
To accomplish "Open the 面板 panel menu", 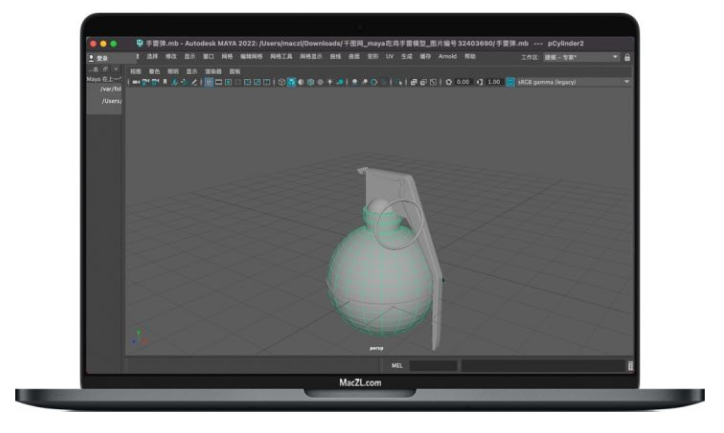I will (x=235, y=72).
